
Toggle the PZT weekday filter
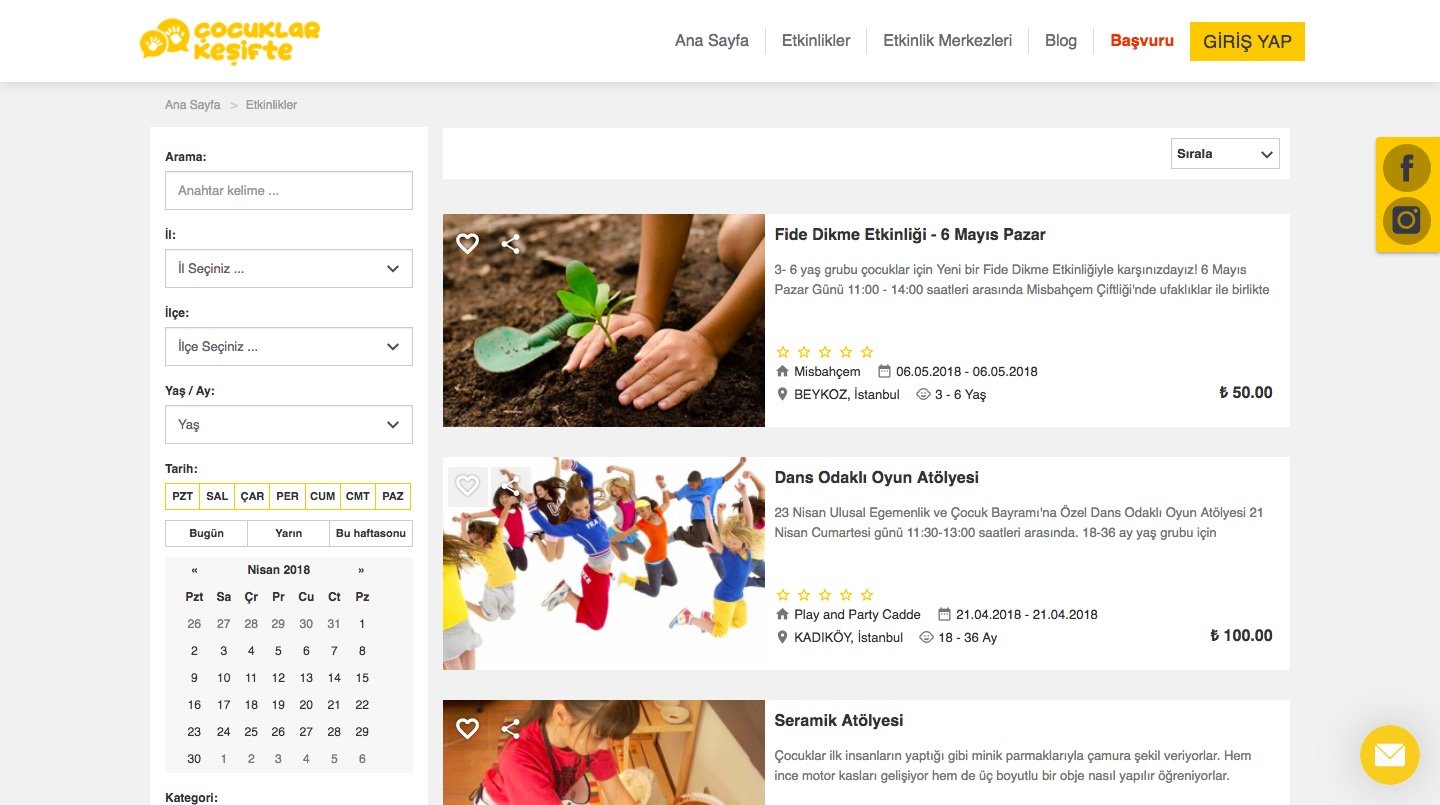[x=183, y=496]
